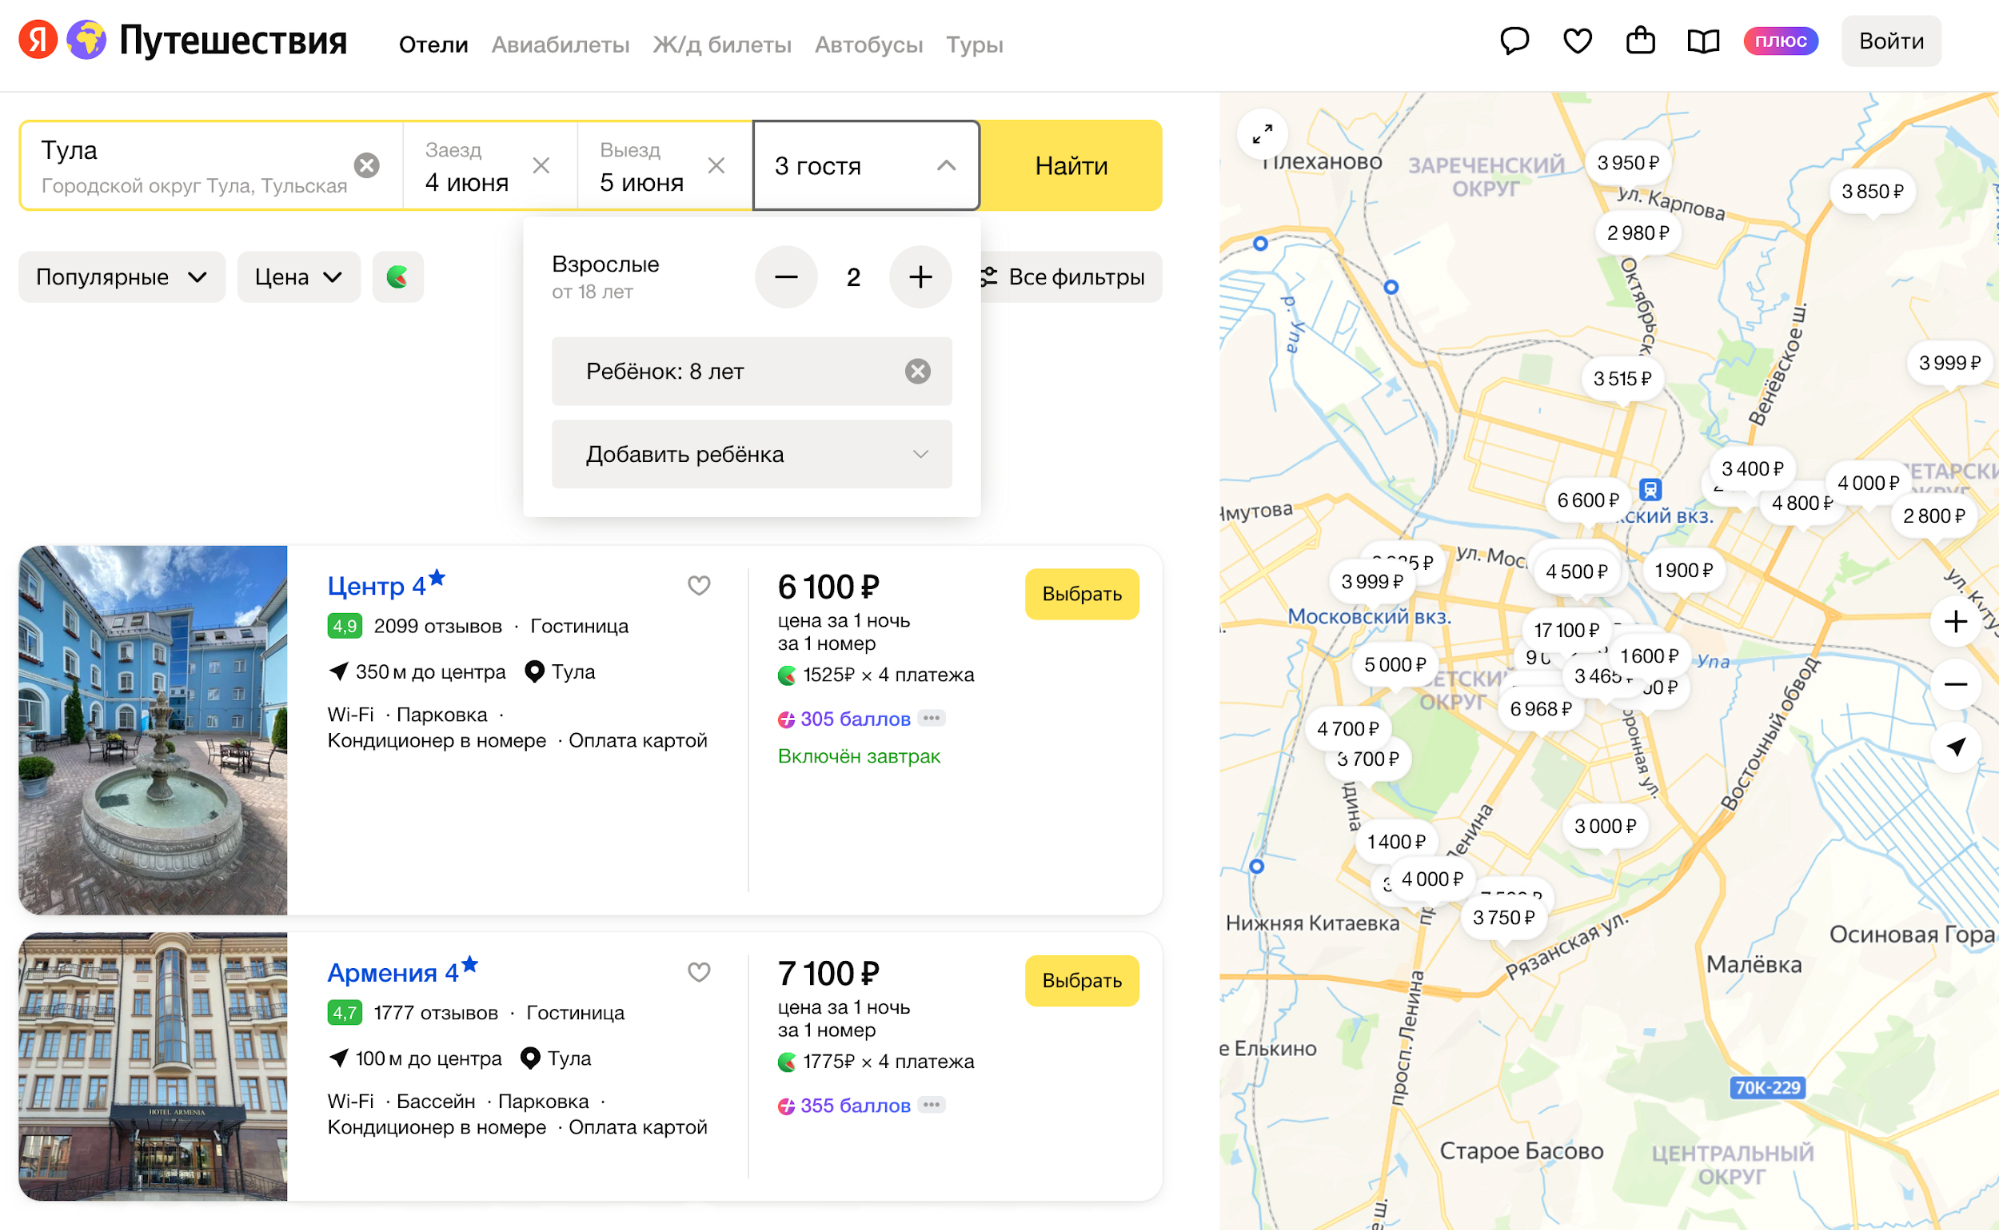Select the 6 600 ₽ map price marker
The height and width of the screenshot is (1230, 1999).
[x=1588, y=500]
